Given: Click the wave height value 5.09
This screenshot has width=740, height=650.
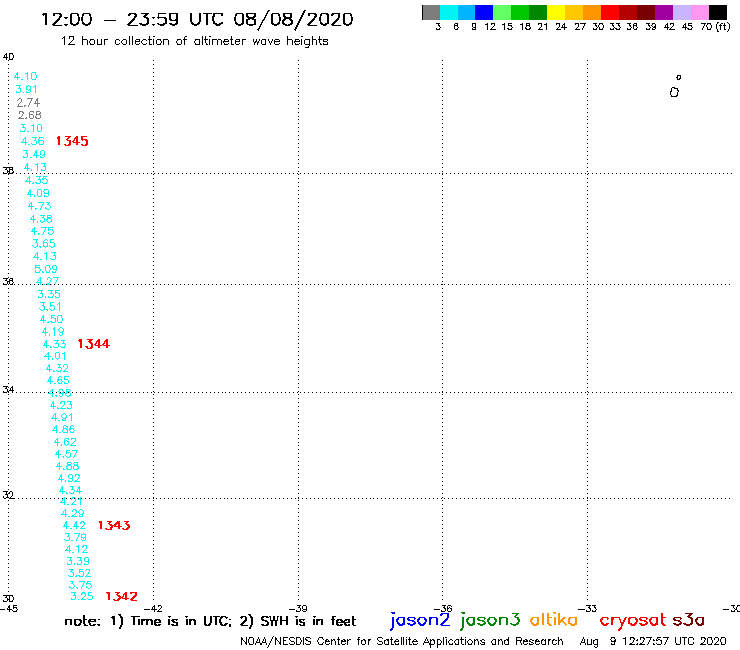Looking at the screenshot, I should pyautogui.click(x=46, y=269).
